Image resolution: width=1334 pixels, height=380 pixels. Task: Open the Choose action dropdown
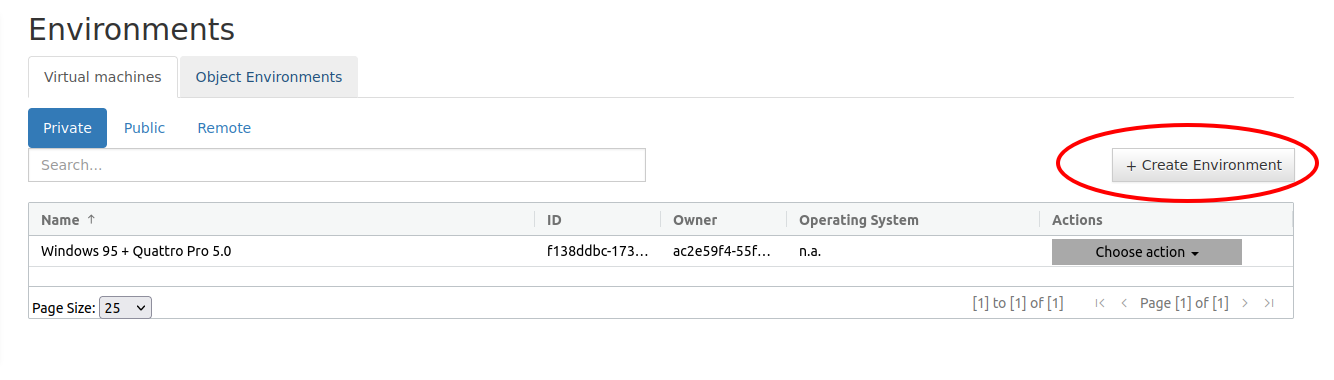click(1146, 252)
